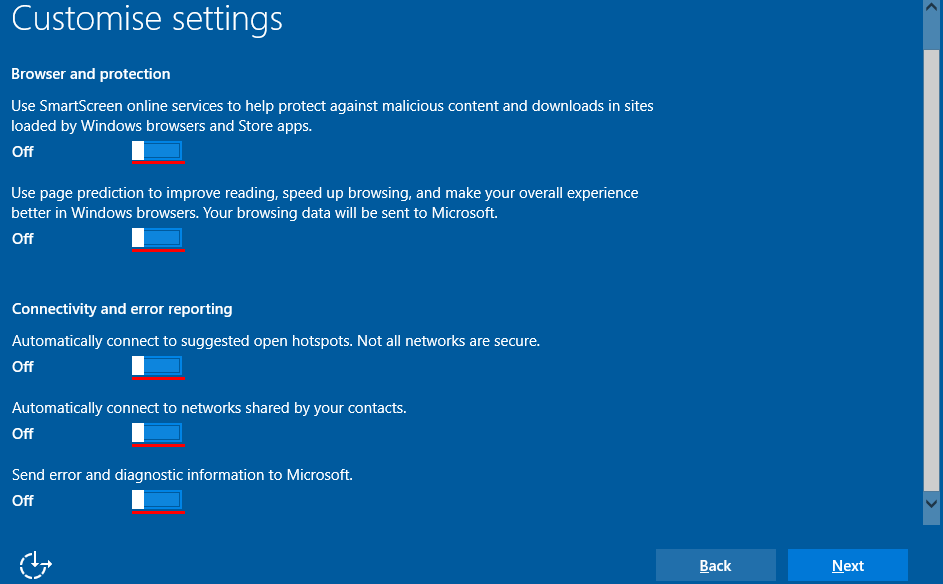943x584 pixels.
Task: Go back with the Back button
Action: (x=716, y=565)
